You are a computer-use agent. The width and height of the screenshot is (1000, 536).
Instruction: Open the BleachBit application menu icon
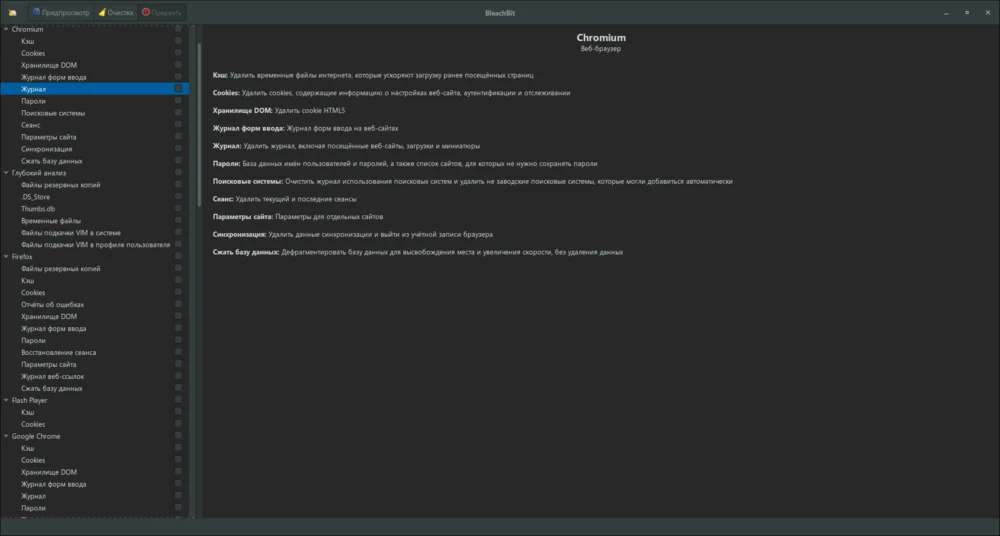coord(12,12)
